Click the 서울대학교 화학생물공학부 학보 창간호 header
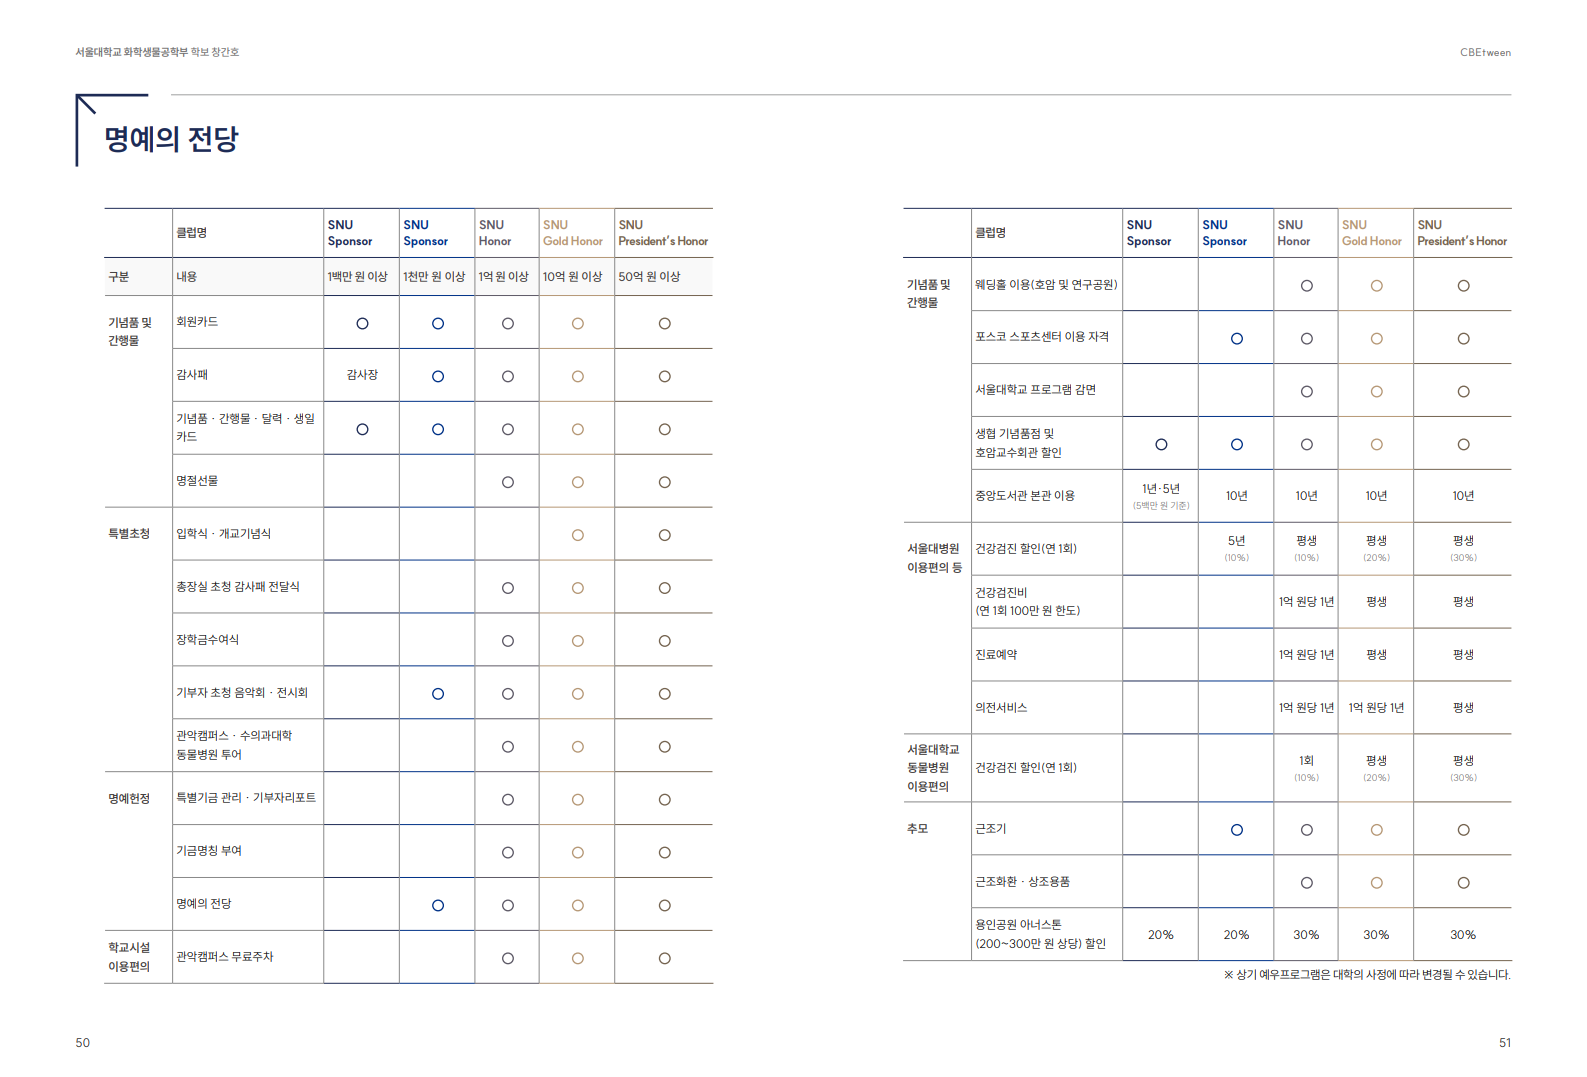The image size is (1587, 1077). pos(157,52)
